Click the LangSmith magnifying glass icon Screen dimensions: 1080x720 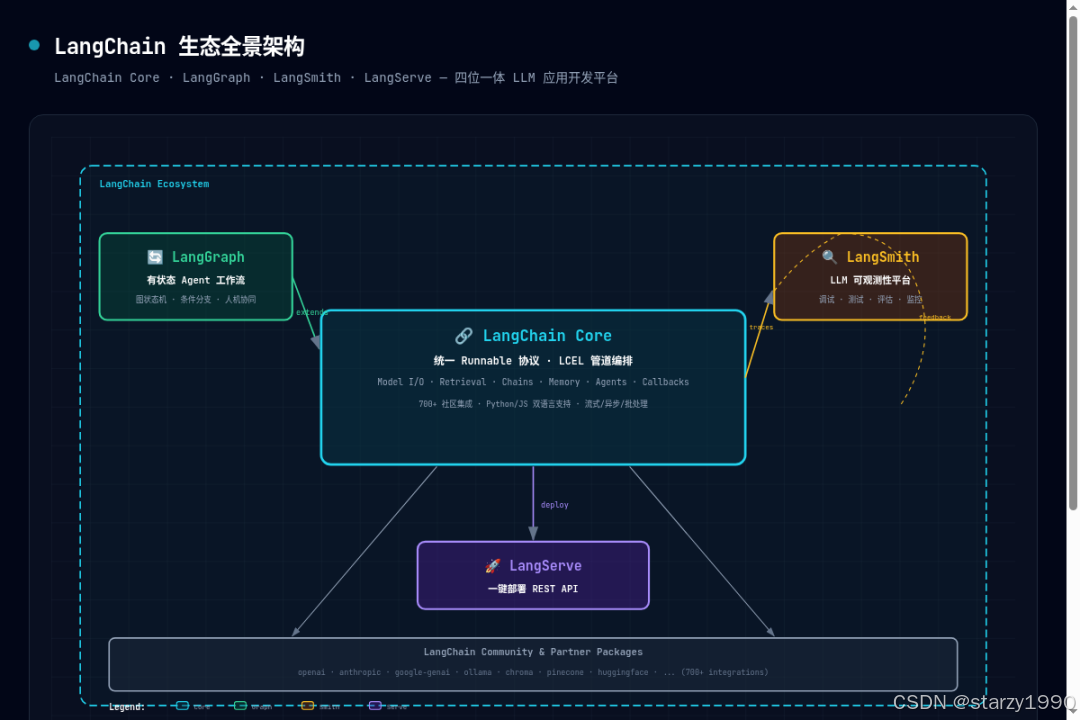(x=829, y=257)
